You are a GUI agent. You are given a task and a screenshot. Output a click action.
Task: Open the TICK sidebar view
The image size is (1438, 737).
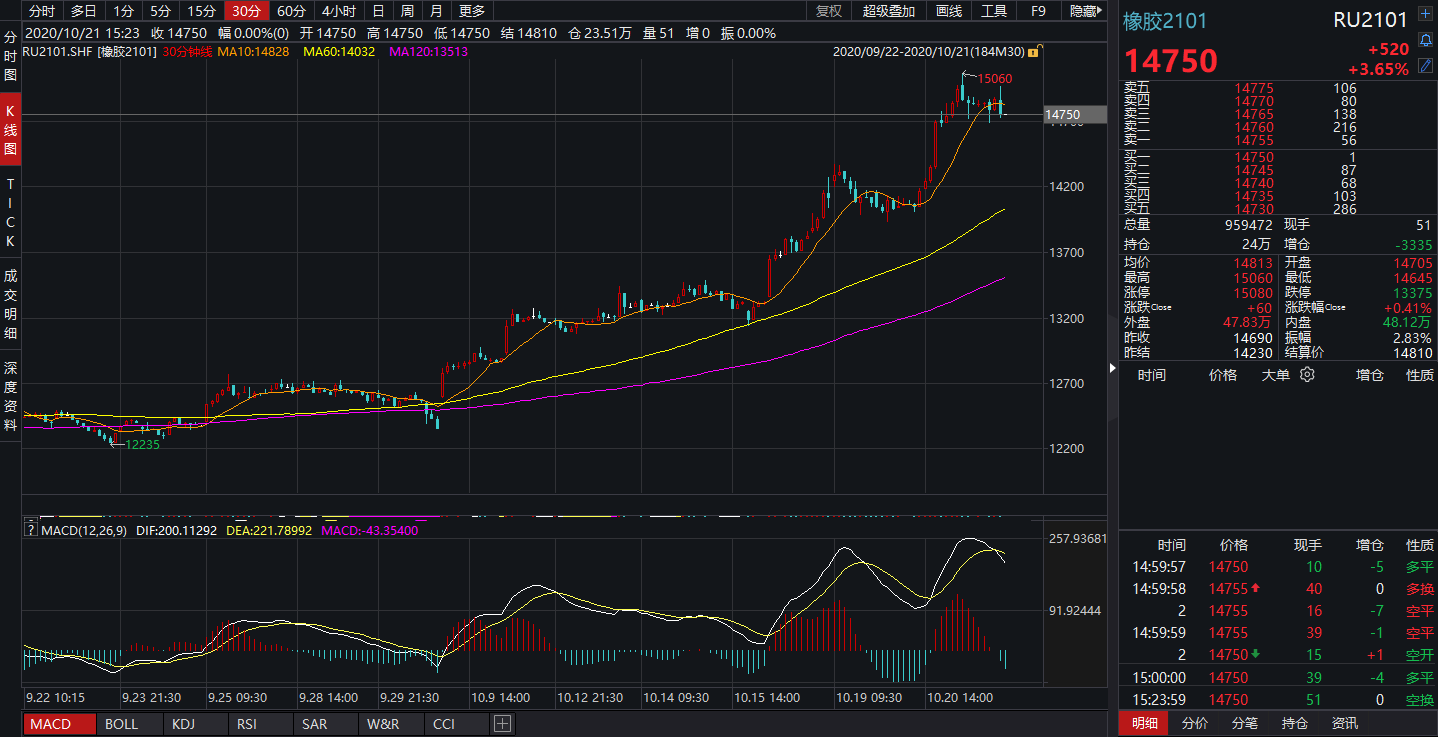(10, 213)
